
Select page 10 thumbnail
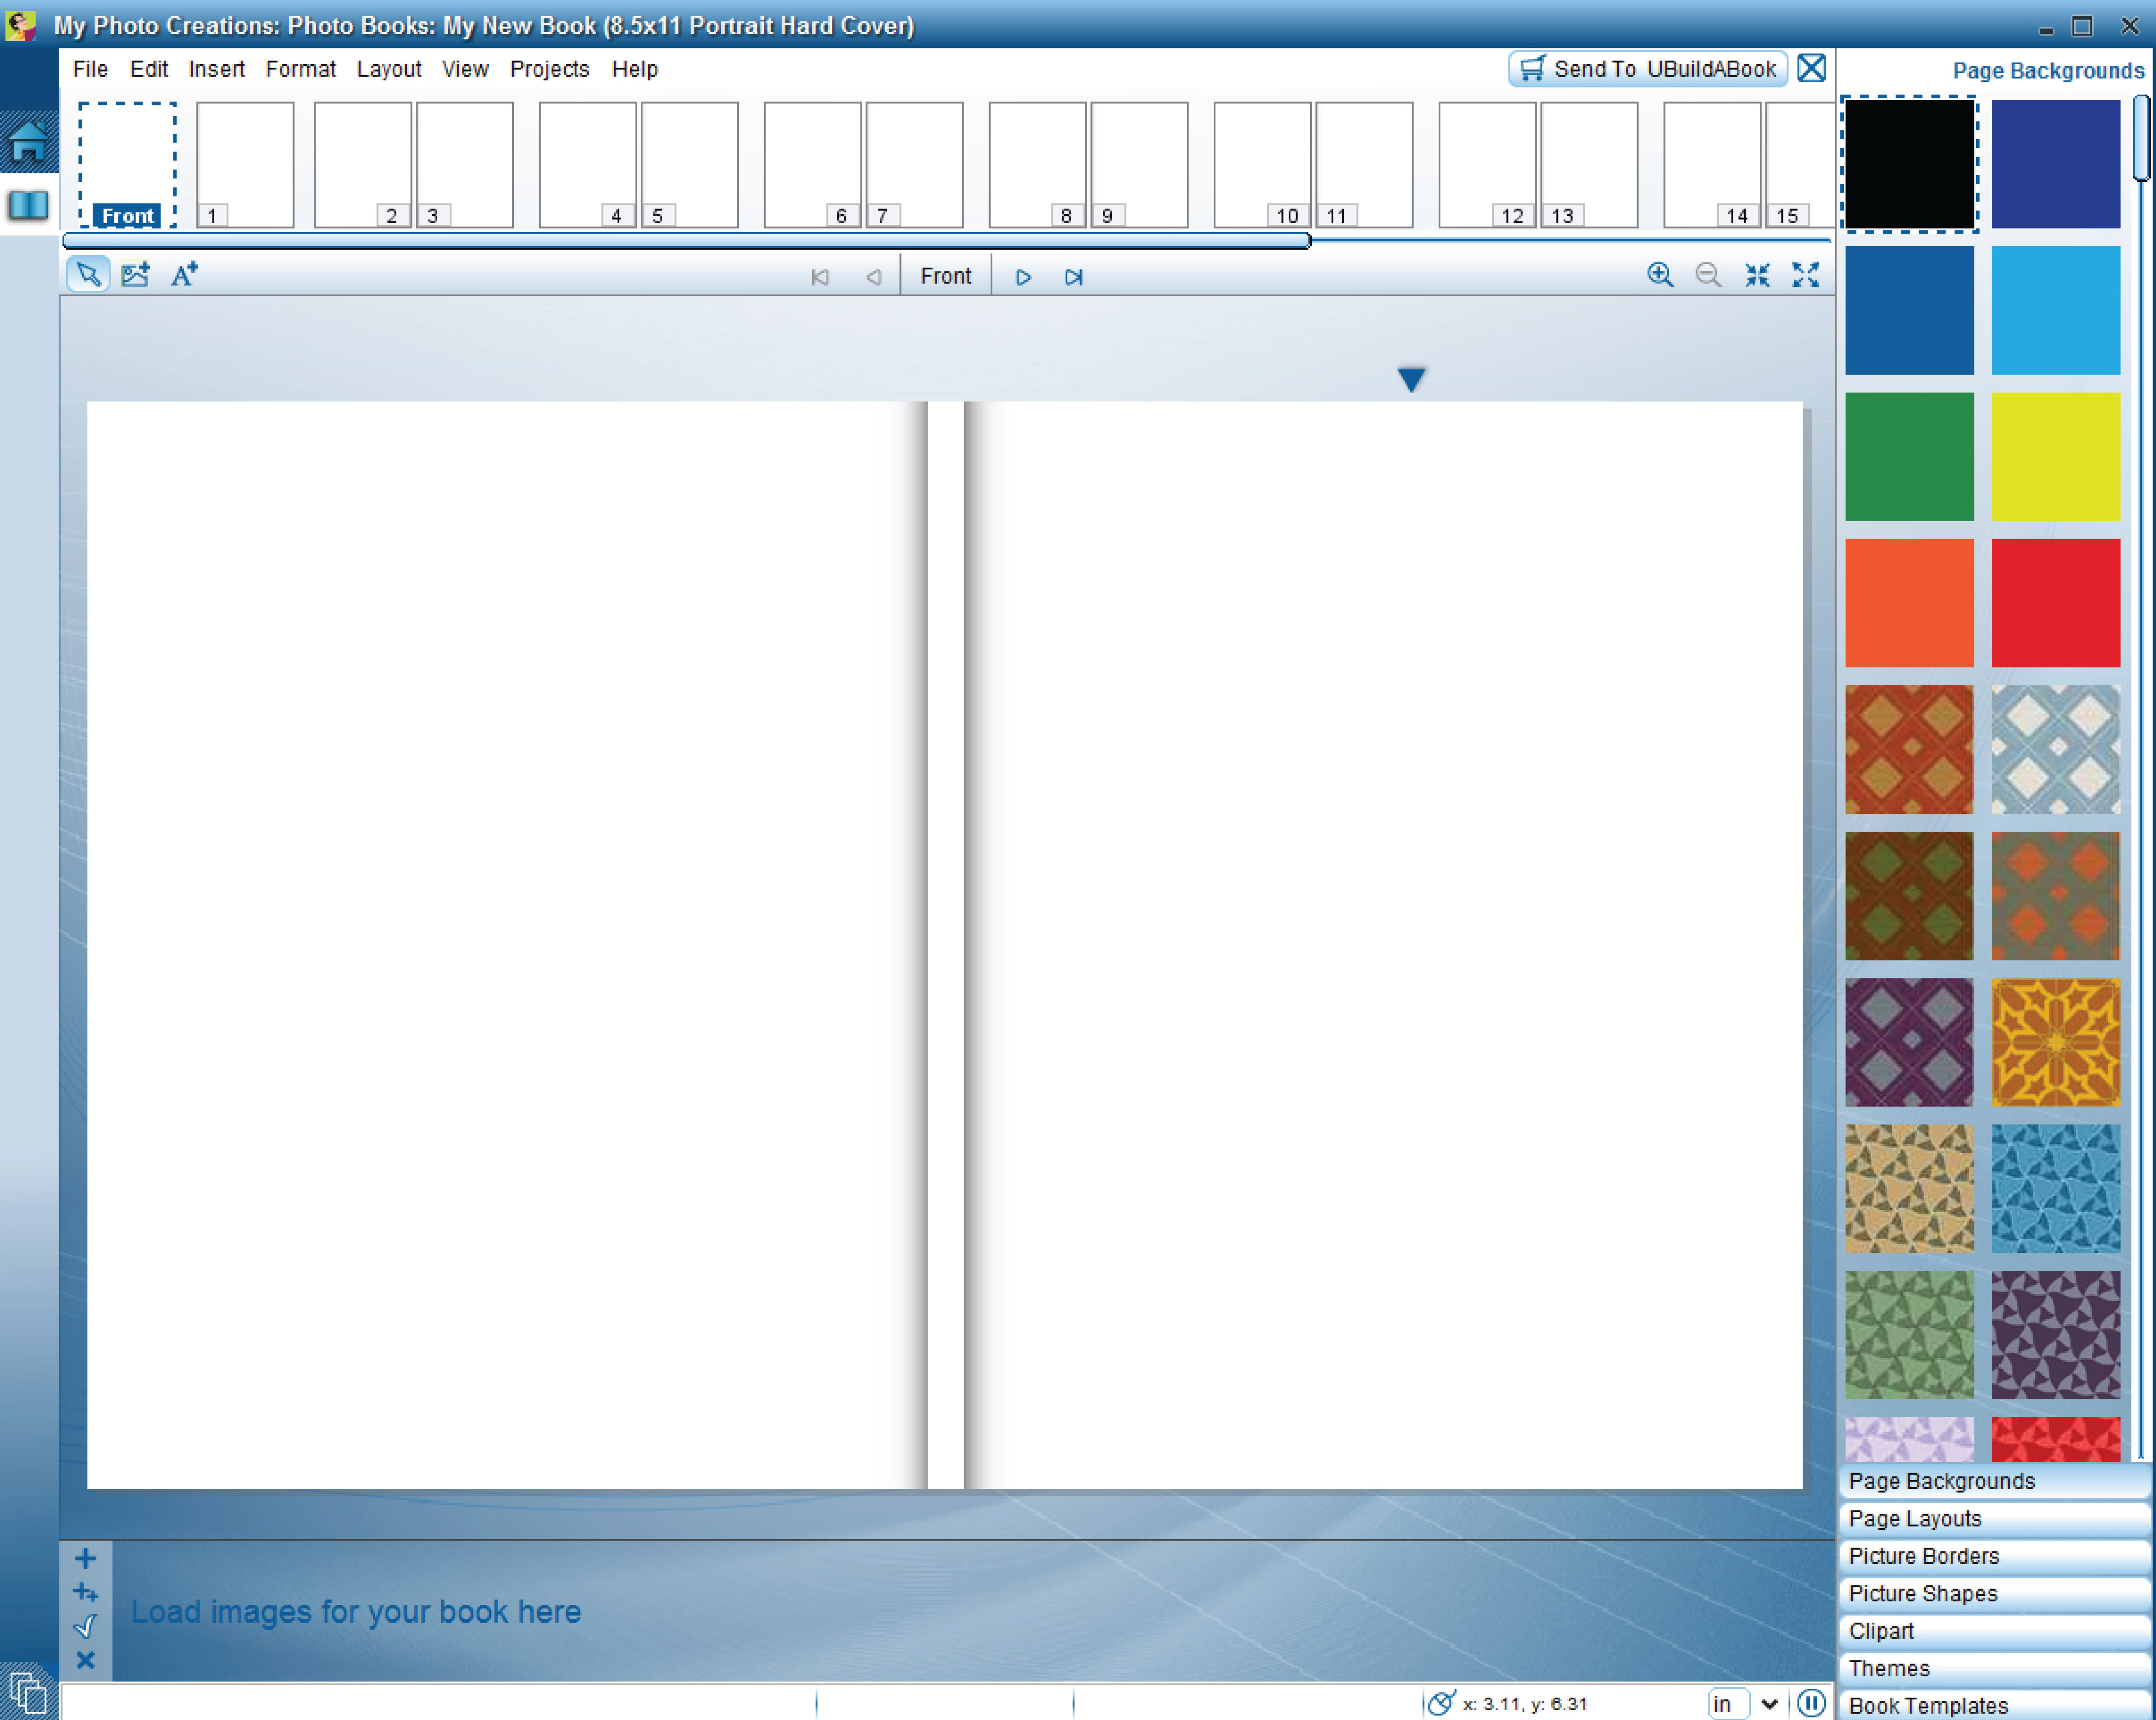tap(1263, 165)
